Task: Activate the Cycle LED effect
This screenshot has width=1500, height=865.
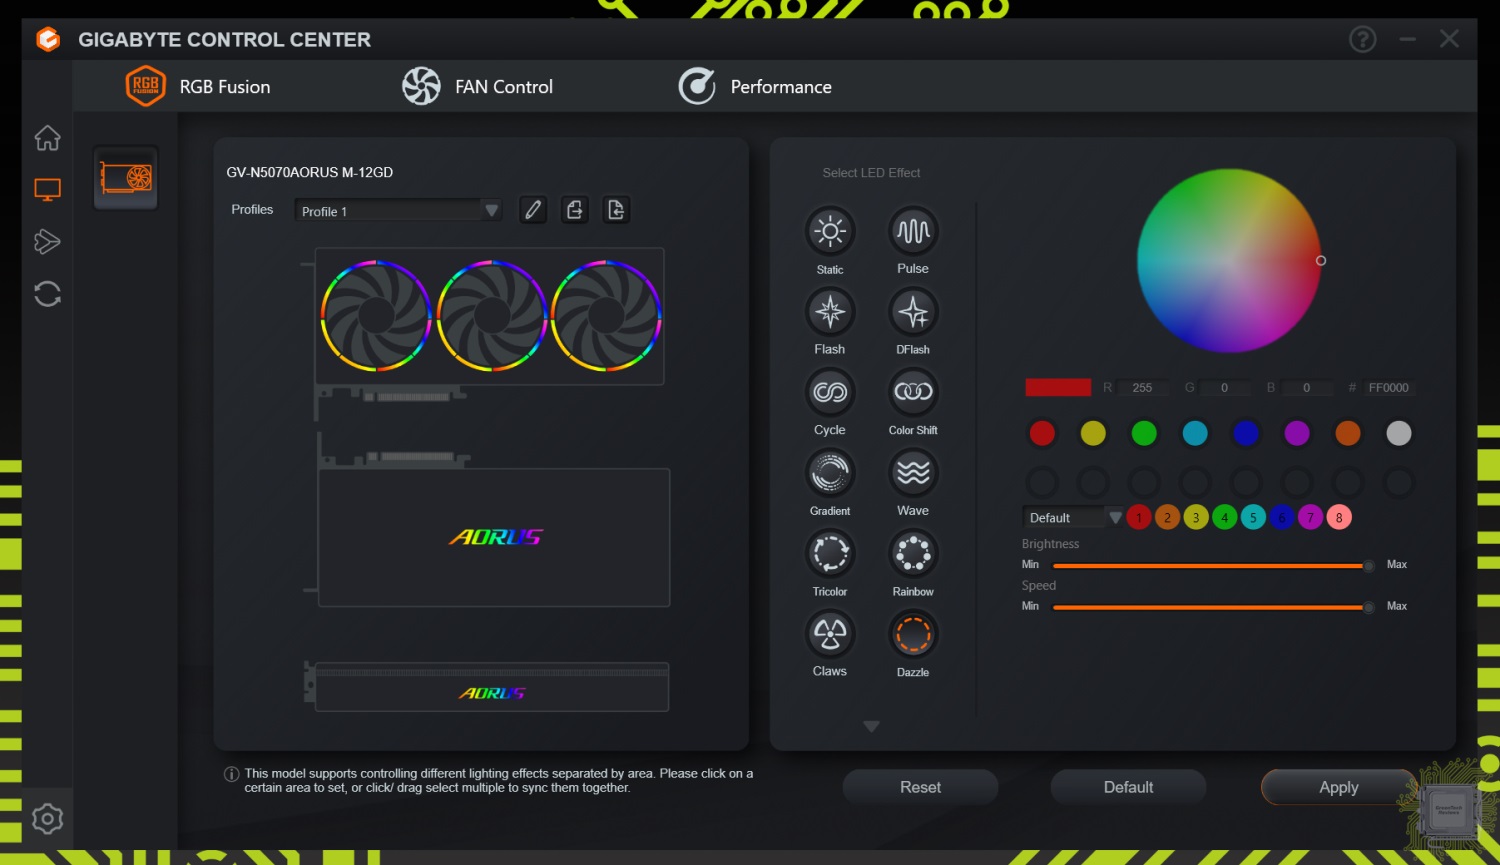Action: click(x=830, y=392)
